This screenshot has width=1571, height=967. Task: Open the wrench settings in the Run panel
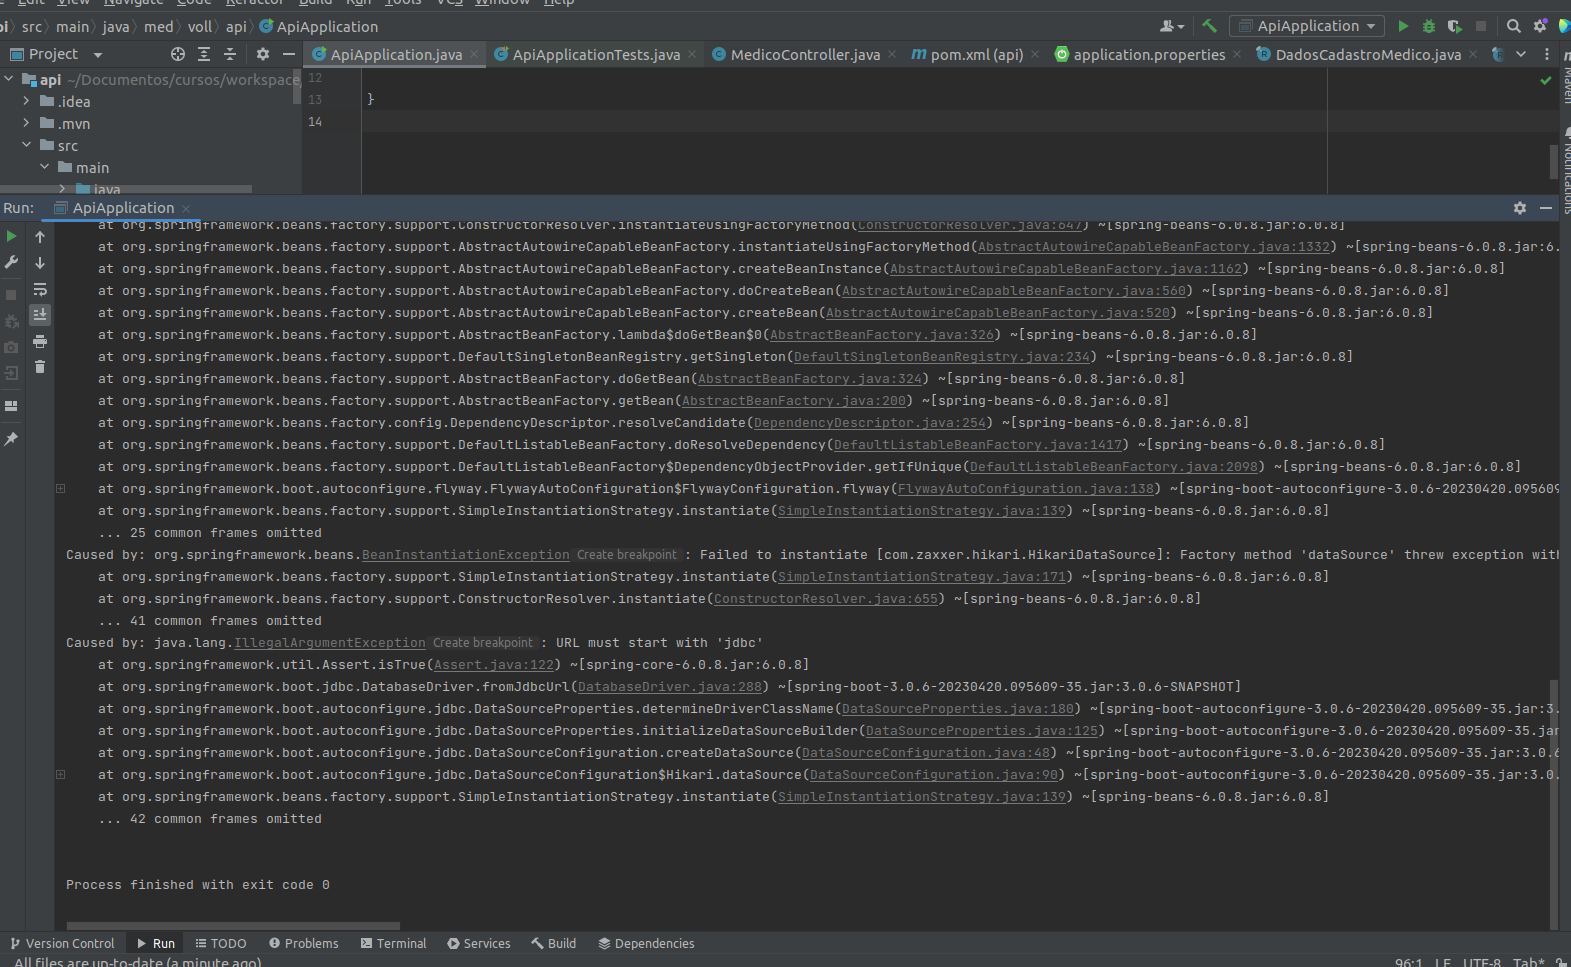coord(11,262)
